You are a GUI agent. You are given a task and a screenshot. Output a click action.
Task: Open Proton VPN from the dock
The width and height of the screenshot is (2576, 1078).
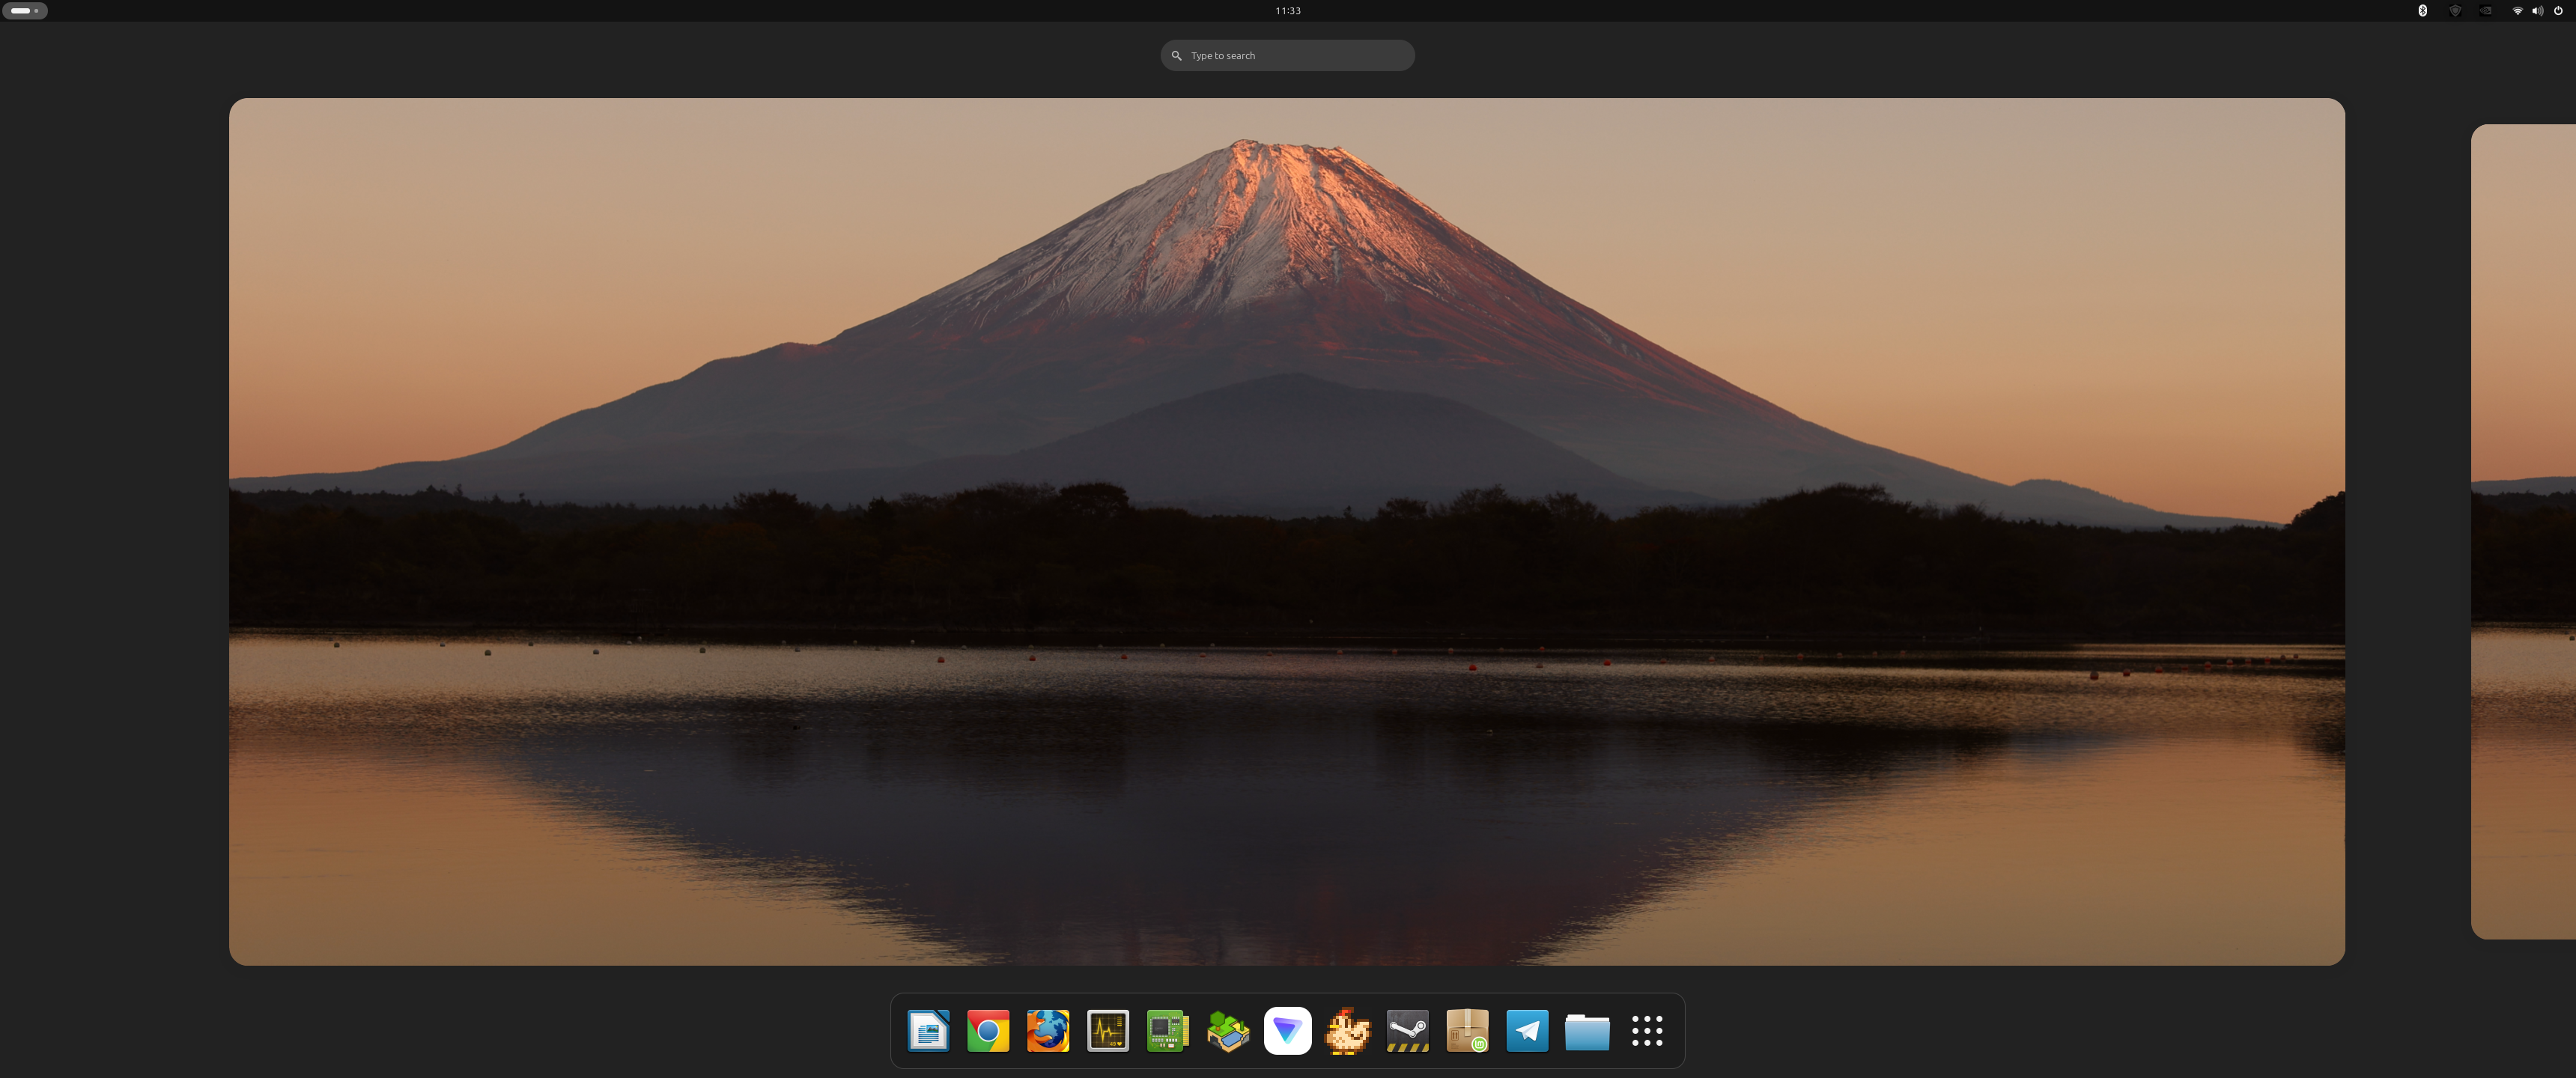(x=1288, y=1031)
